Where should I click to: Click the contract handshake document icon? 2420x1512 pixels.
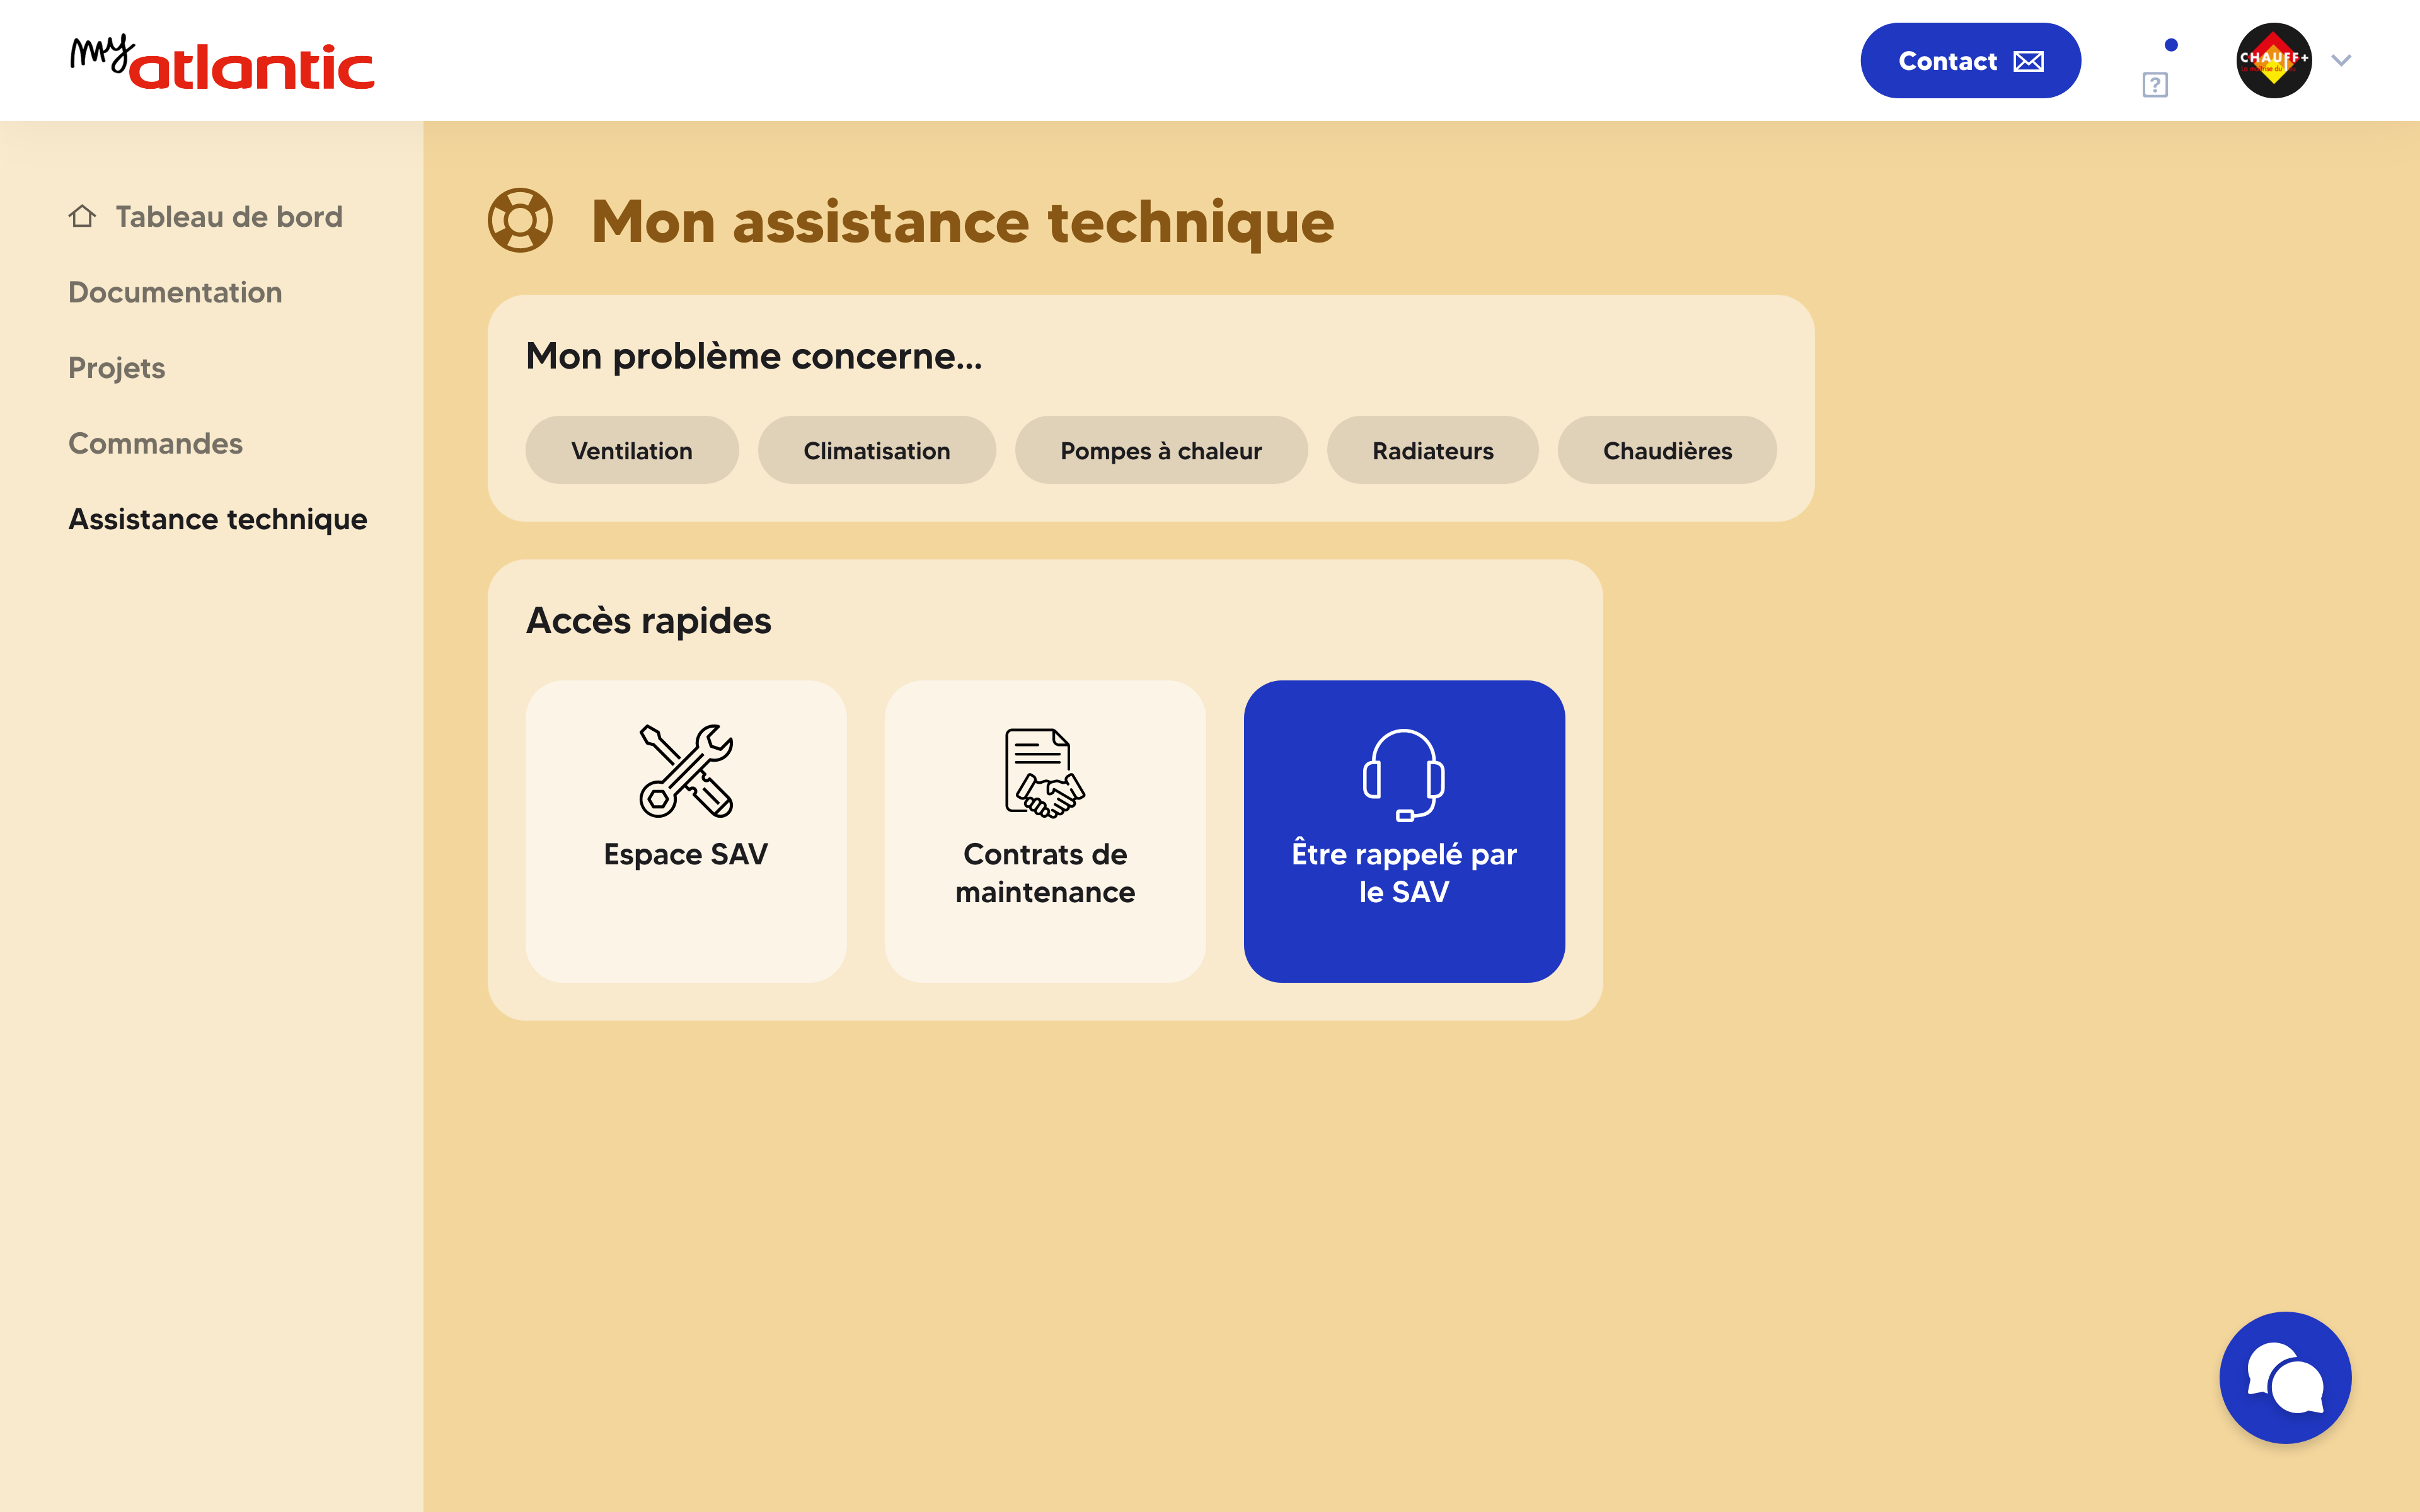tap(1044, 773)
